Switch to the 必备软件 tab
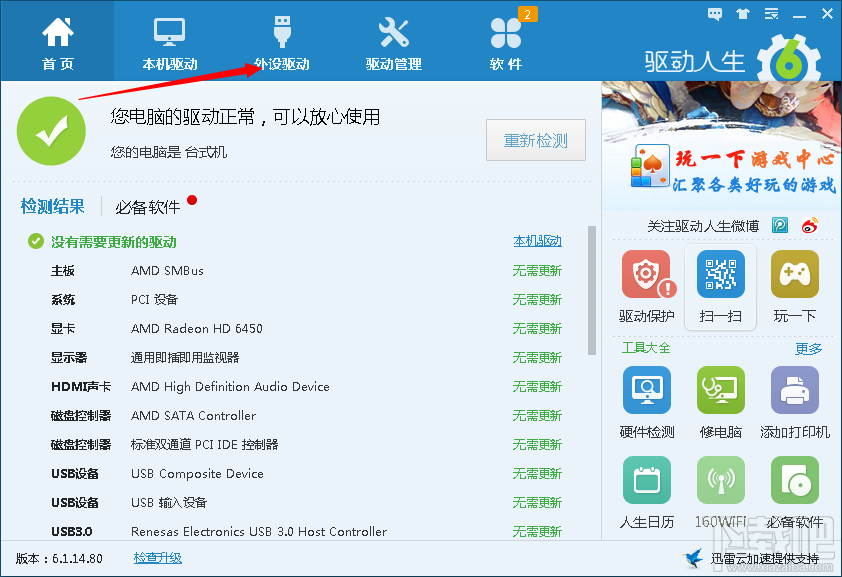This screenshot has width=842, height=577. click(148, 207)
